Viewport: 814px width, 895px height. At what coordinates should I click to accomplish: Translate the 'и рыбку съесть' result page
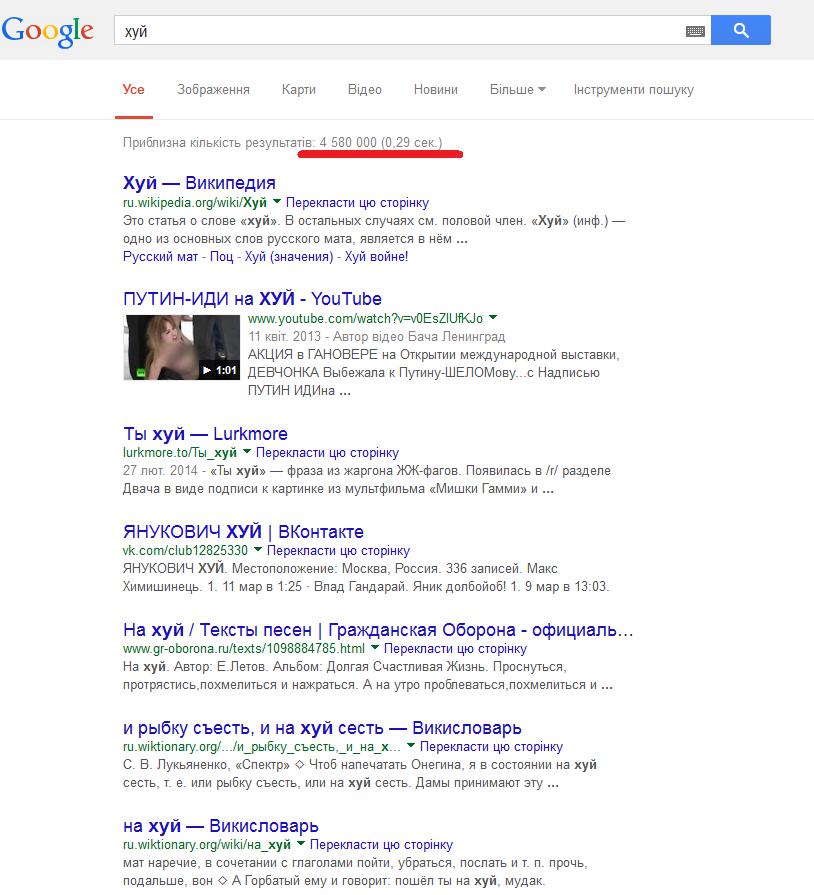[491, 747]
